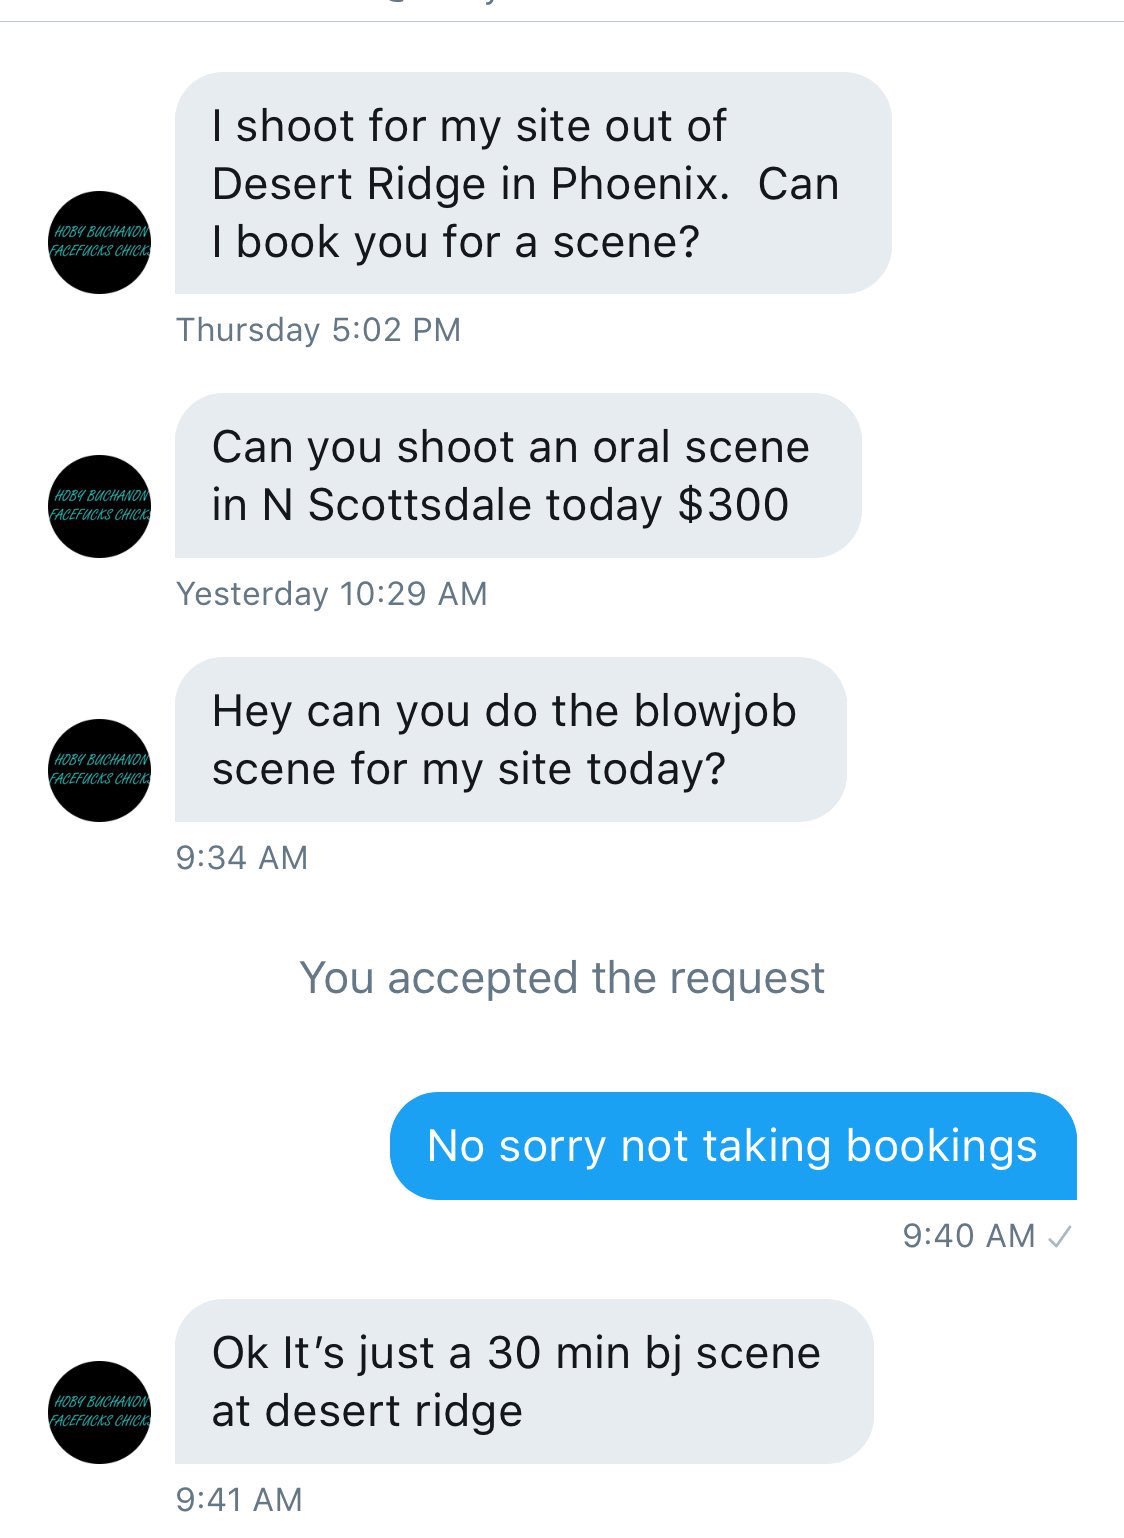
Task: Tap the "Yesterday 10:29 AM" timestamp
Action: [331, 593]
